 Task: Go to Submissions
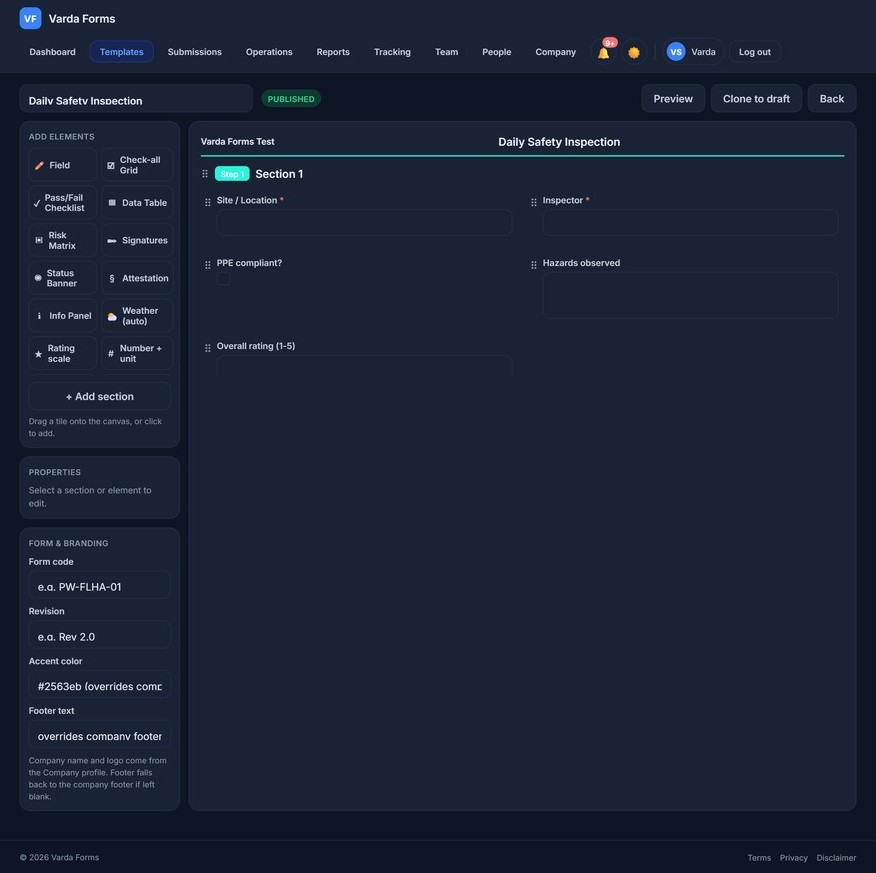[195, 52]
